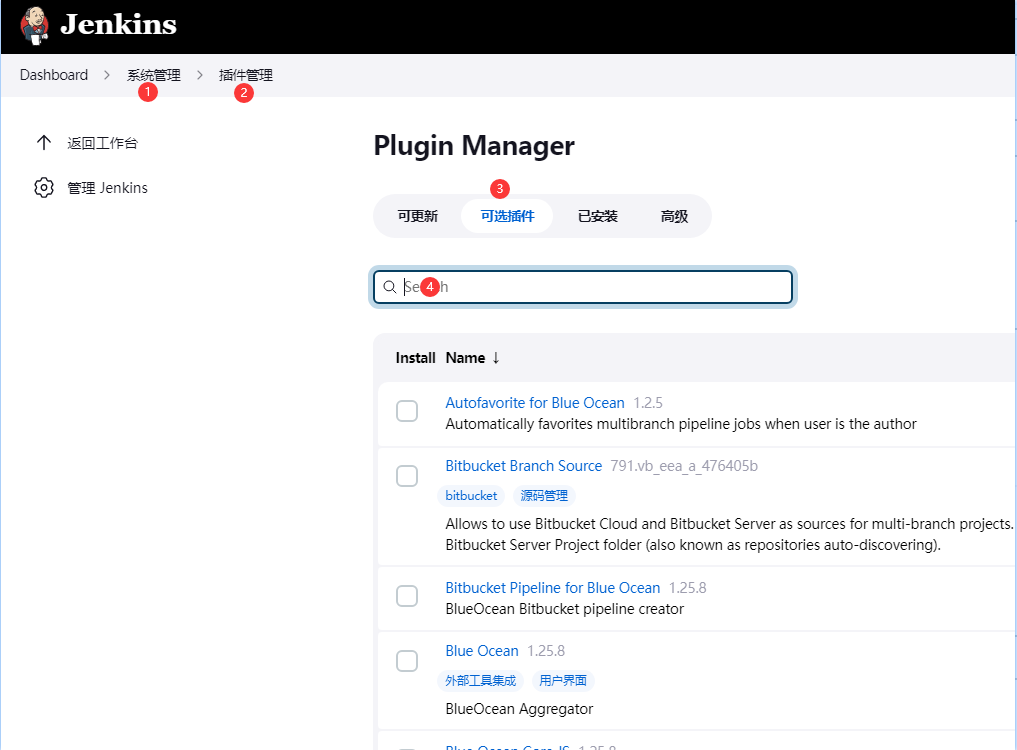The image size is (1017, 750).
Task: Sort by the Name column header
Action: (x=465, y=358)
